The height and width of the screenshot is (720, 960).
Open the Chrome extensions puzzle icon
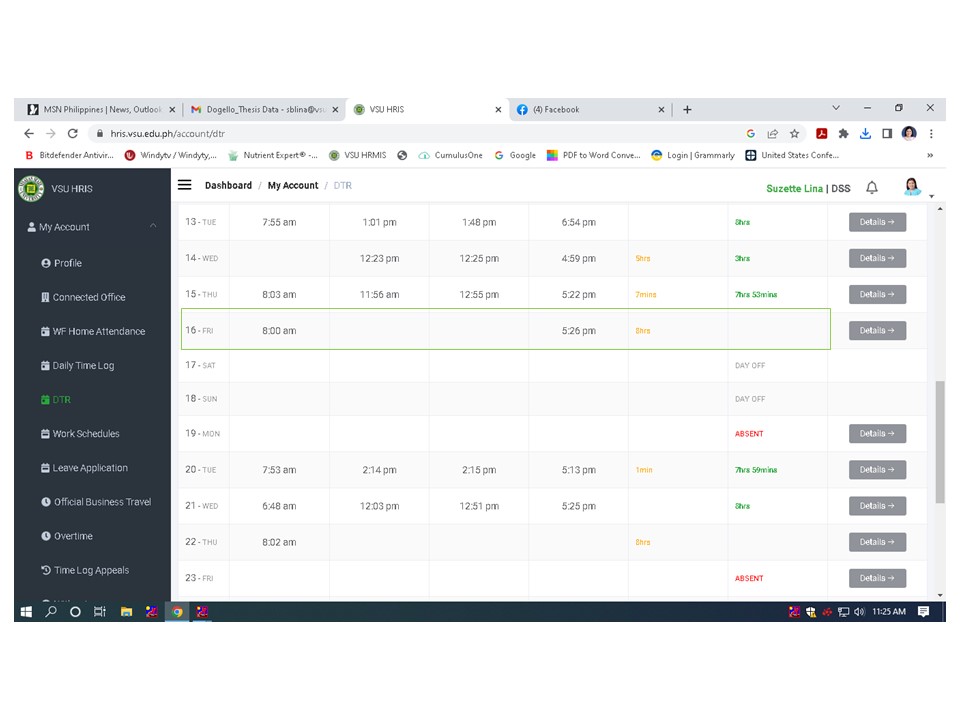[x=843, y=133]
